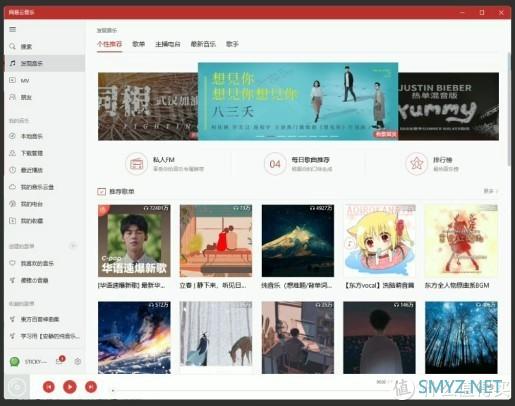
Task: Open 私人FM personal radio
Action: tap(165, 164)
